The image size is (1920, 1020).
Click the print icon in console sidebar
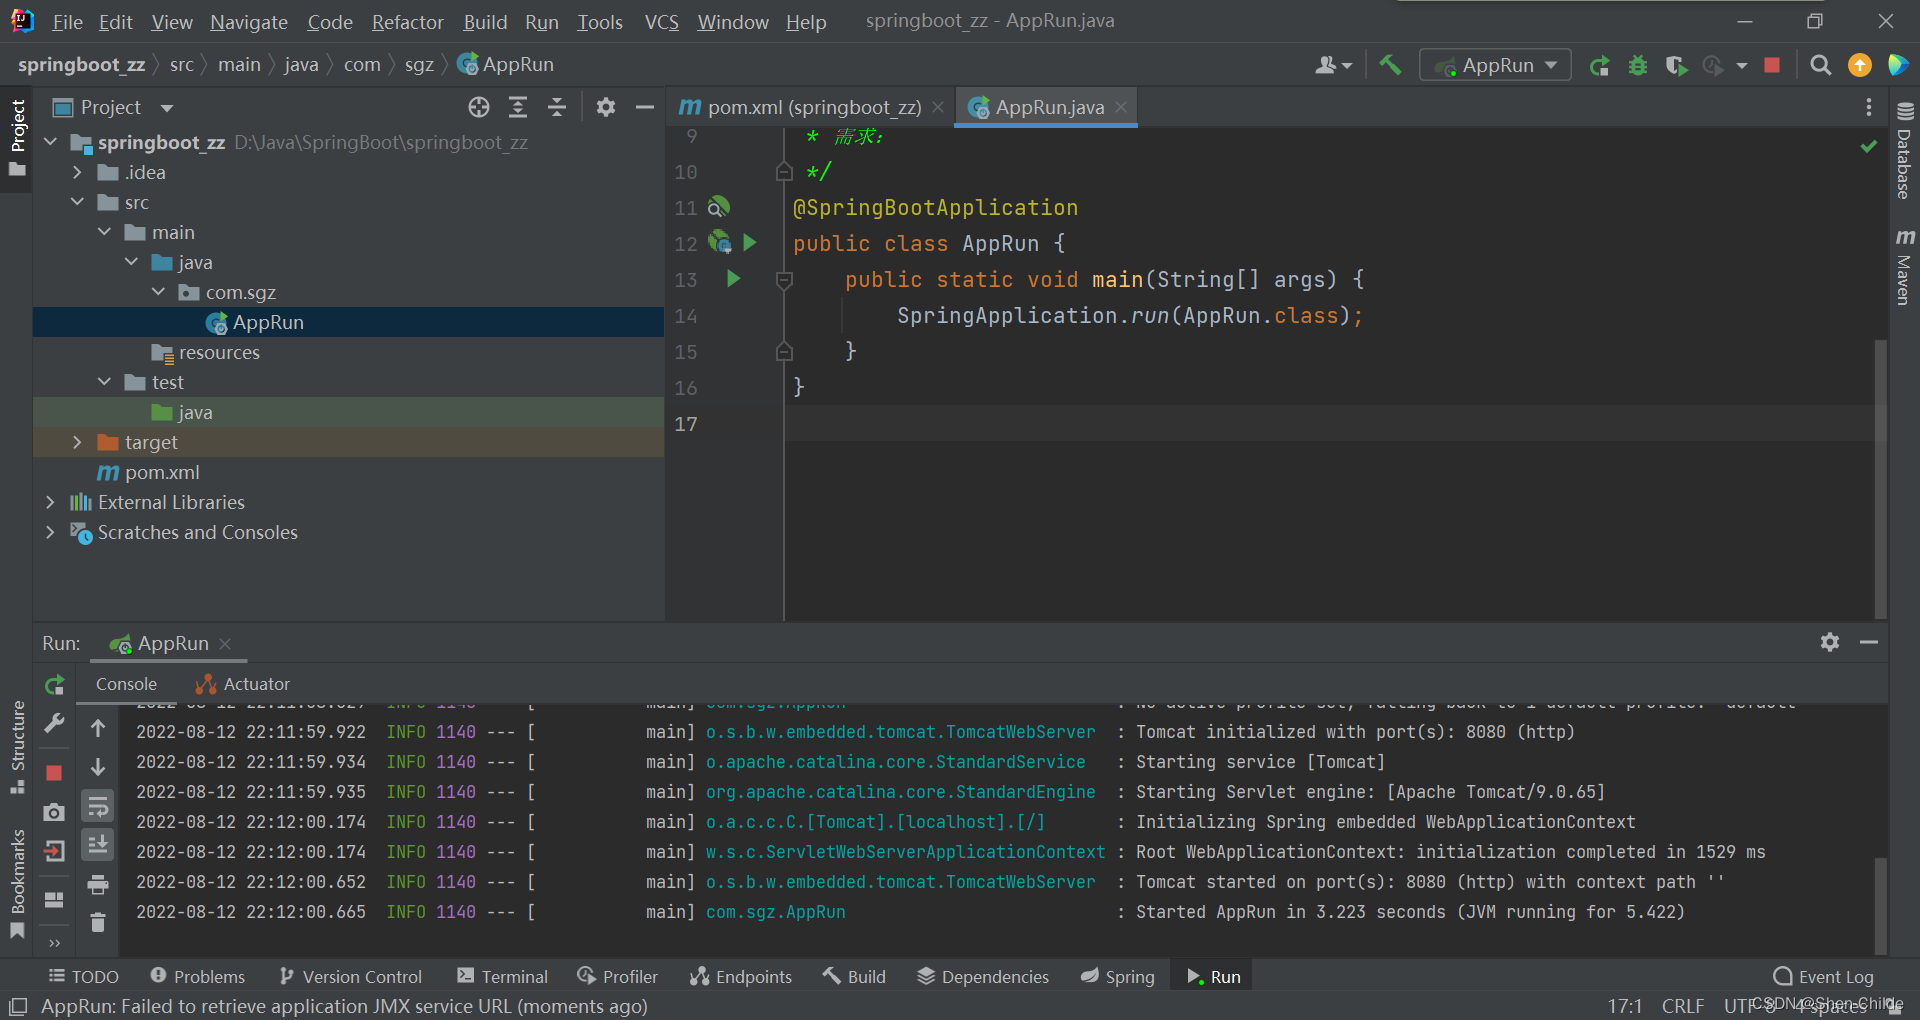tap(98, 884)
